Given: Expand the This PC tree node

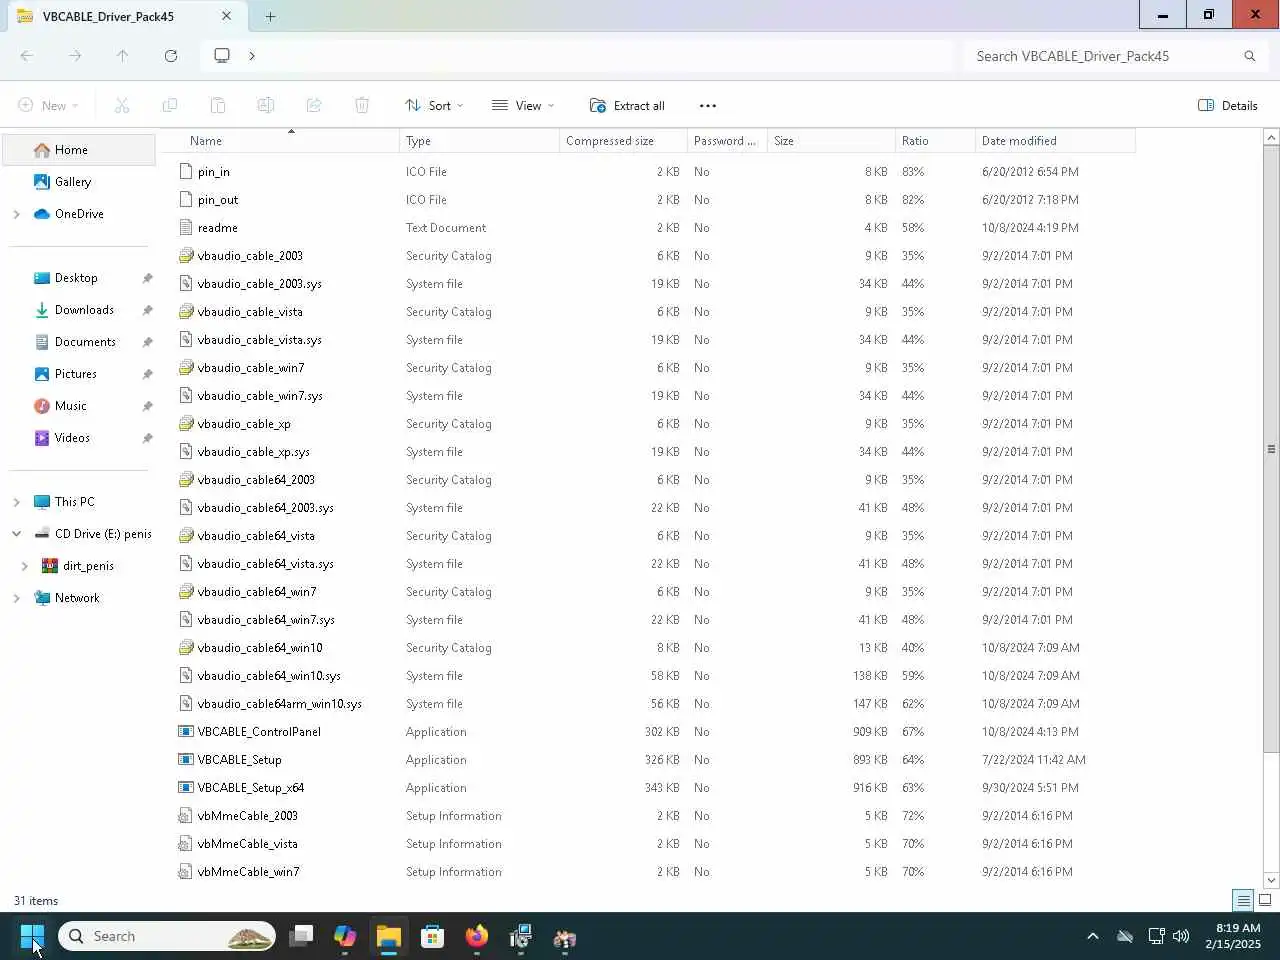Looking at the screenshot, I should 16,502.
